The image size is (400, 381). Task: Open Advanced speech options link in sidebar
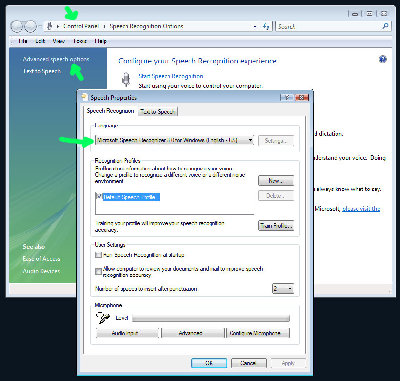point(56,59)
